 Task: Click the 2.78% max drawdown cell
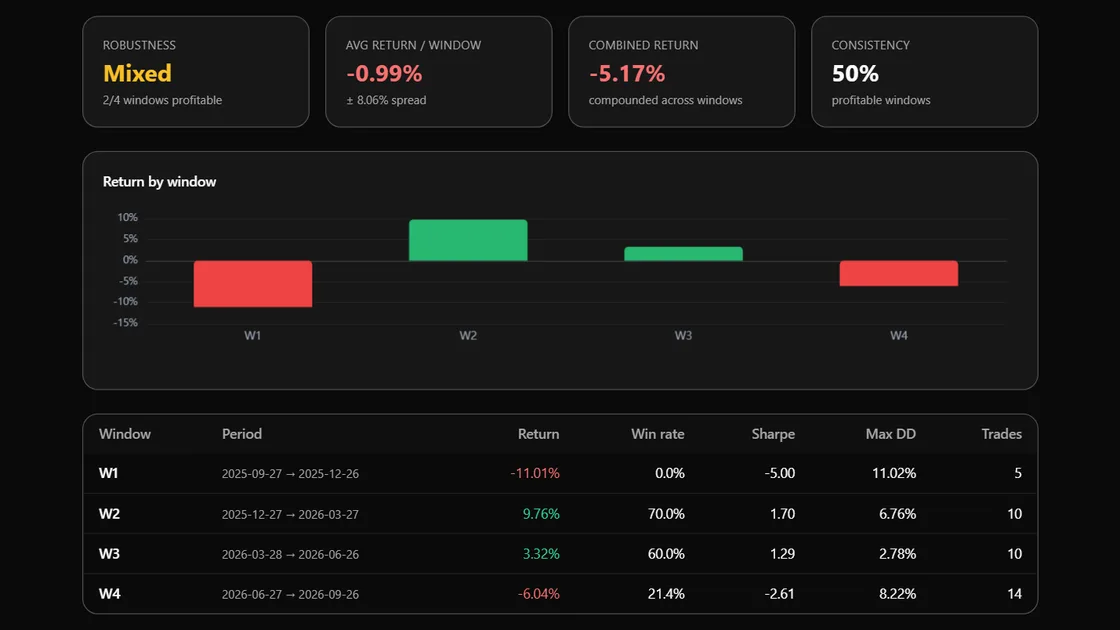tap(897, 554)
